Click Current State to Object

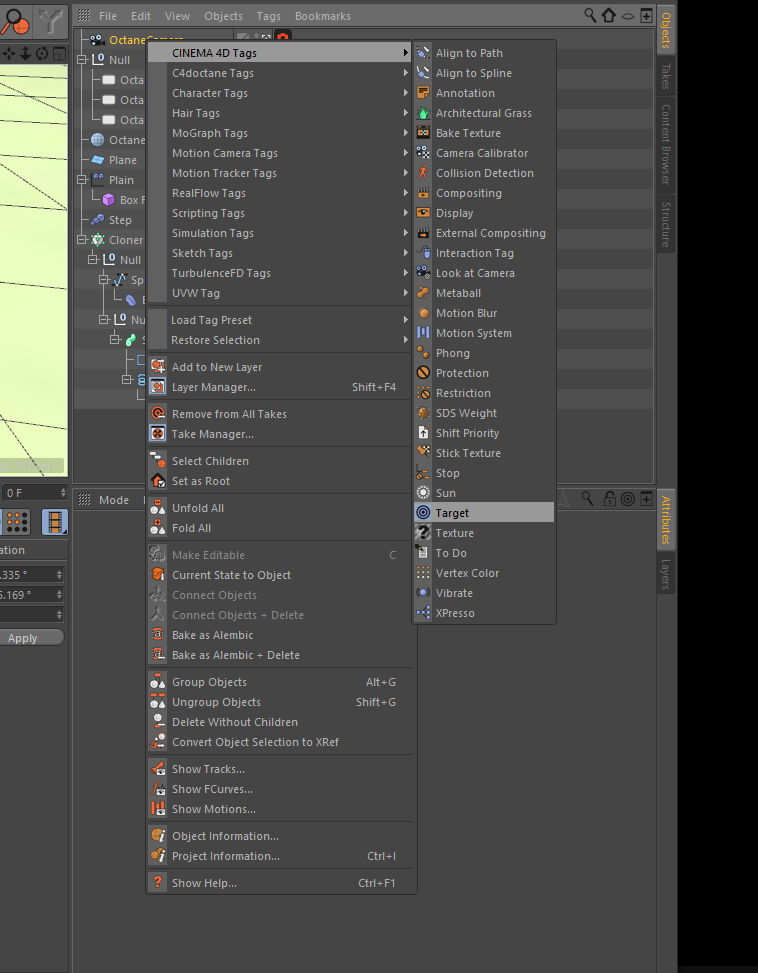[x=280, y=575]
